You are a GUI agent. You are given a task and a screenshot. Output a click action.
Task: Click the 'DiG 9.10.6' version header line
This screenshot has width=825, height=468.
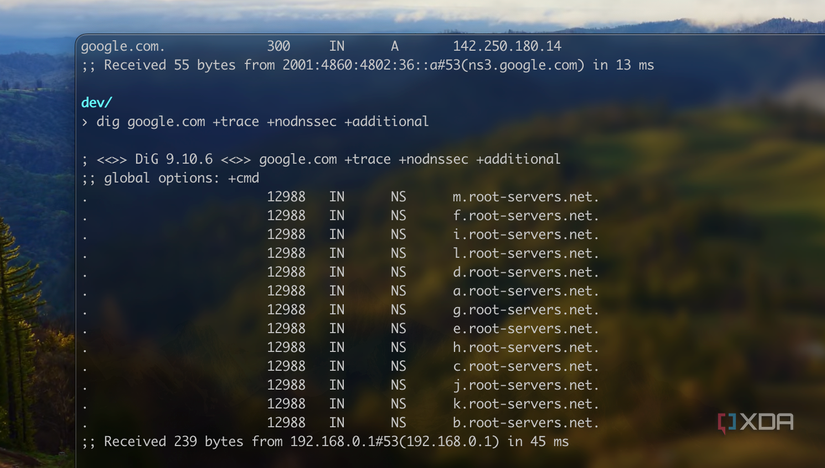click(x=321, y=159)
